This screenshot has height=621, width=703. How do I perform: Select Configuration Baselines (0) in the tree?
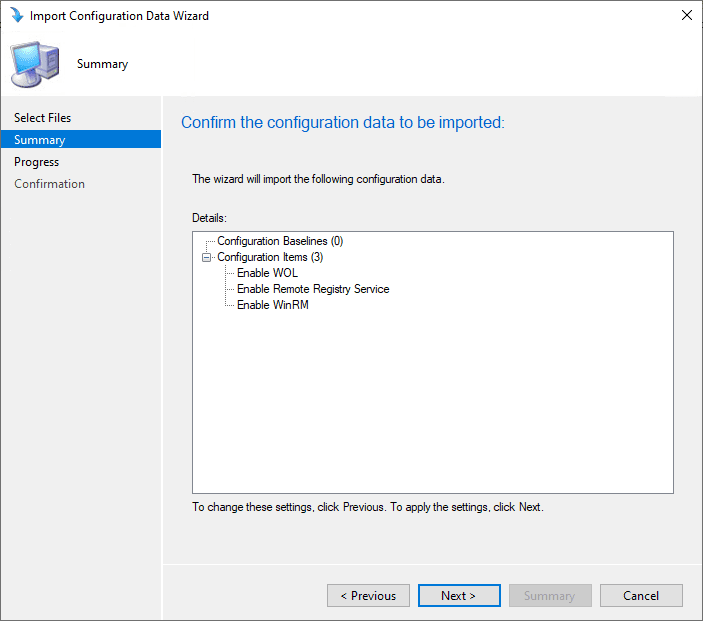click(x=280, y=241)
